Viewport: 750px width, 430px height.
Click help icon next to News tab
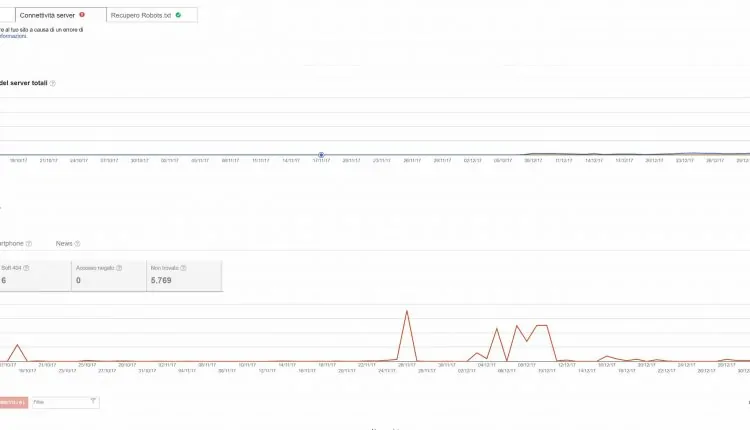coord(77,243)
